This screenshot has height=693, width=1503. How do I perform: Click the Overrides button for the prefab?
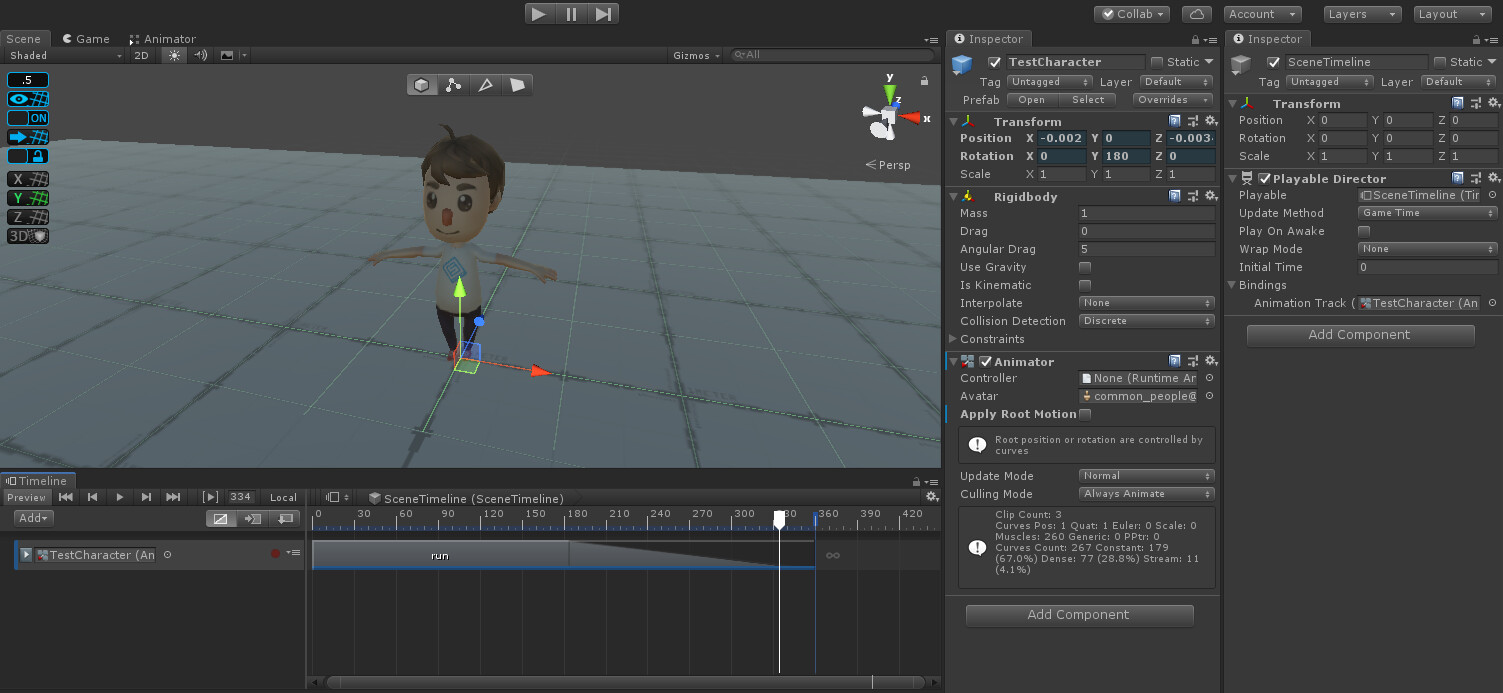(1171, 99)
